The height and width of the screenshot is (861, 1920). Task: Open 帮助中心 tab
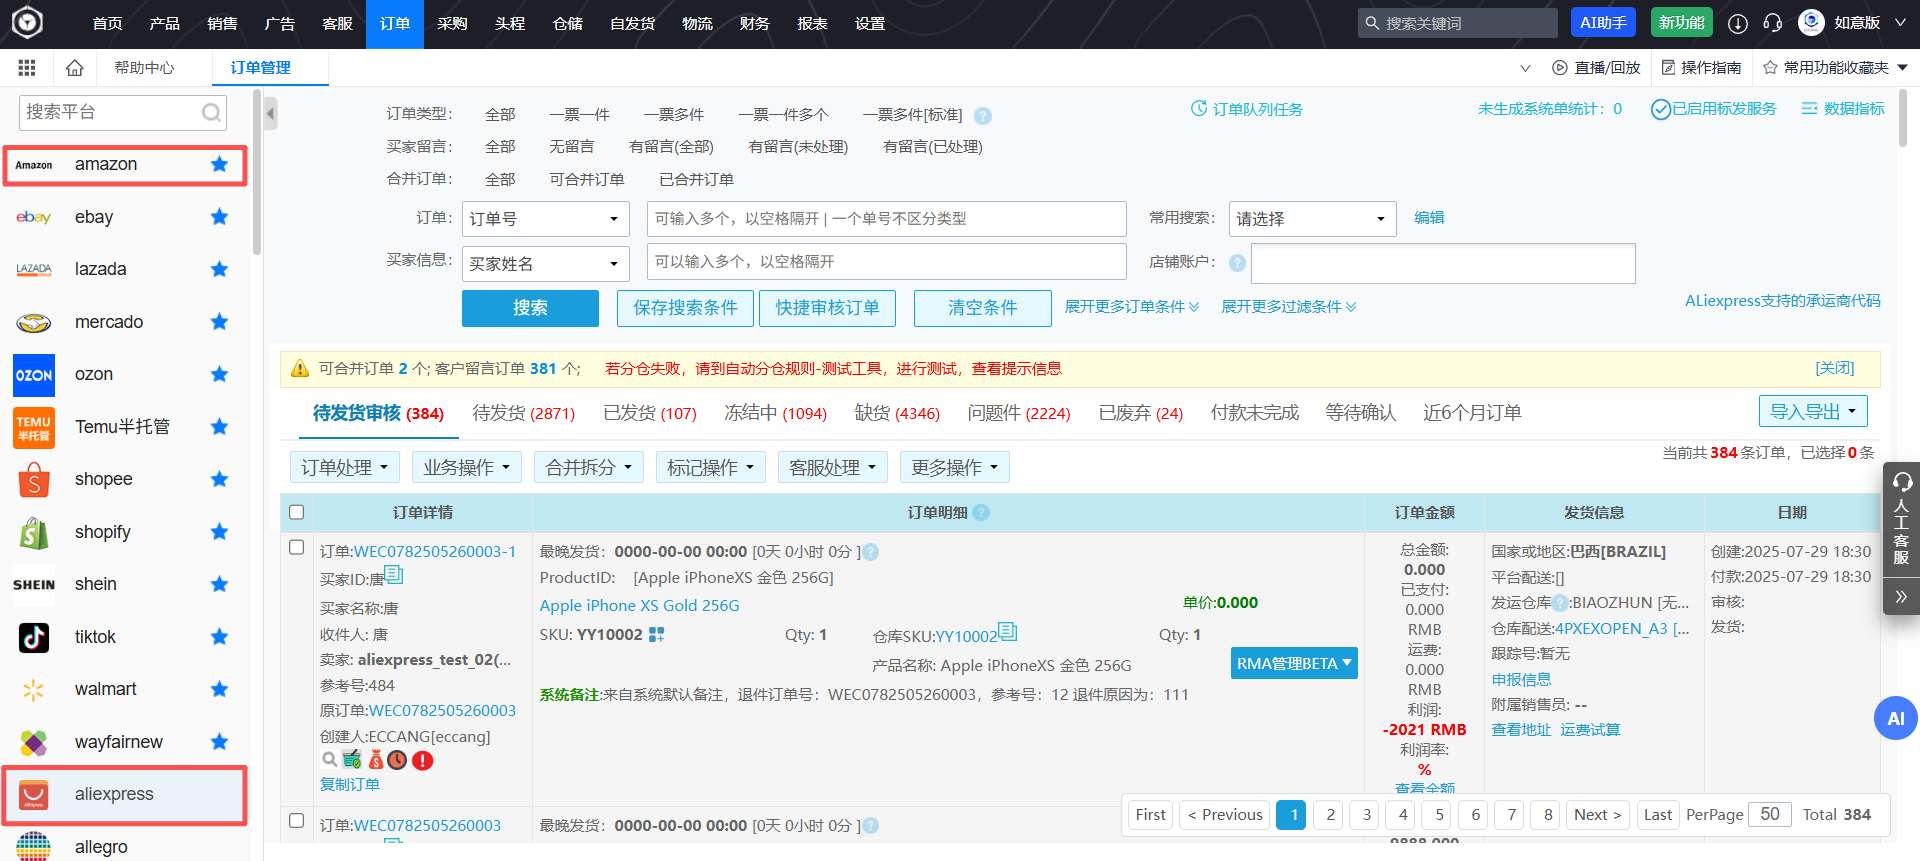[145, 68]
